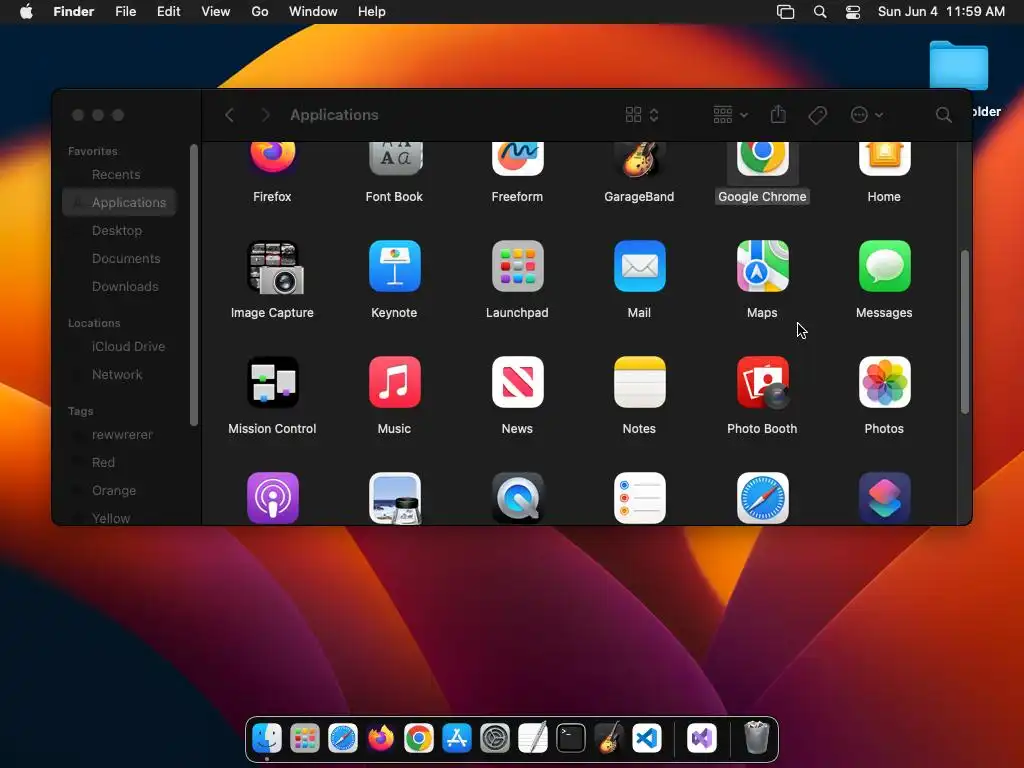Open App Store from the Dock
The height and width of the screenshot is (768, 1024).
(x=456, y=739)
